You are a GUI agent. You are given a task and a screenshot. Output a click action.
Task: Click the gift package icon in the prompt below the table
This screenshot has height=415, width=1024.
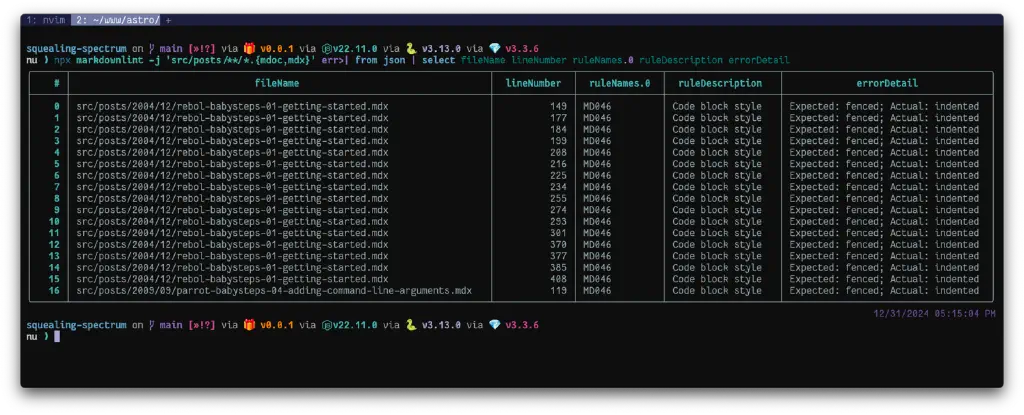pyautogui.click(x=249, y=325)
